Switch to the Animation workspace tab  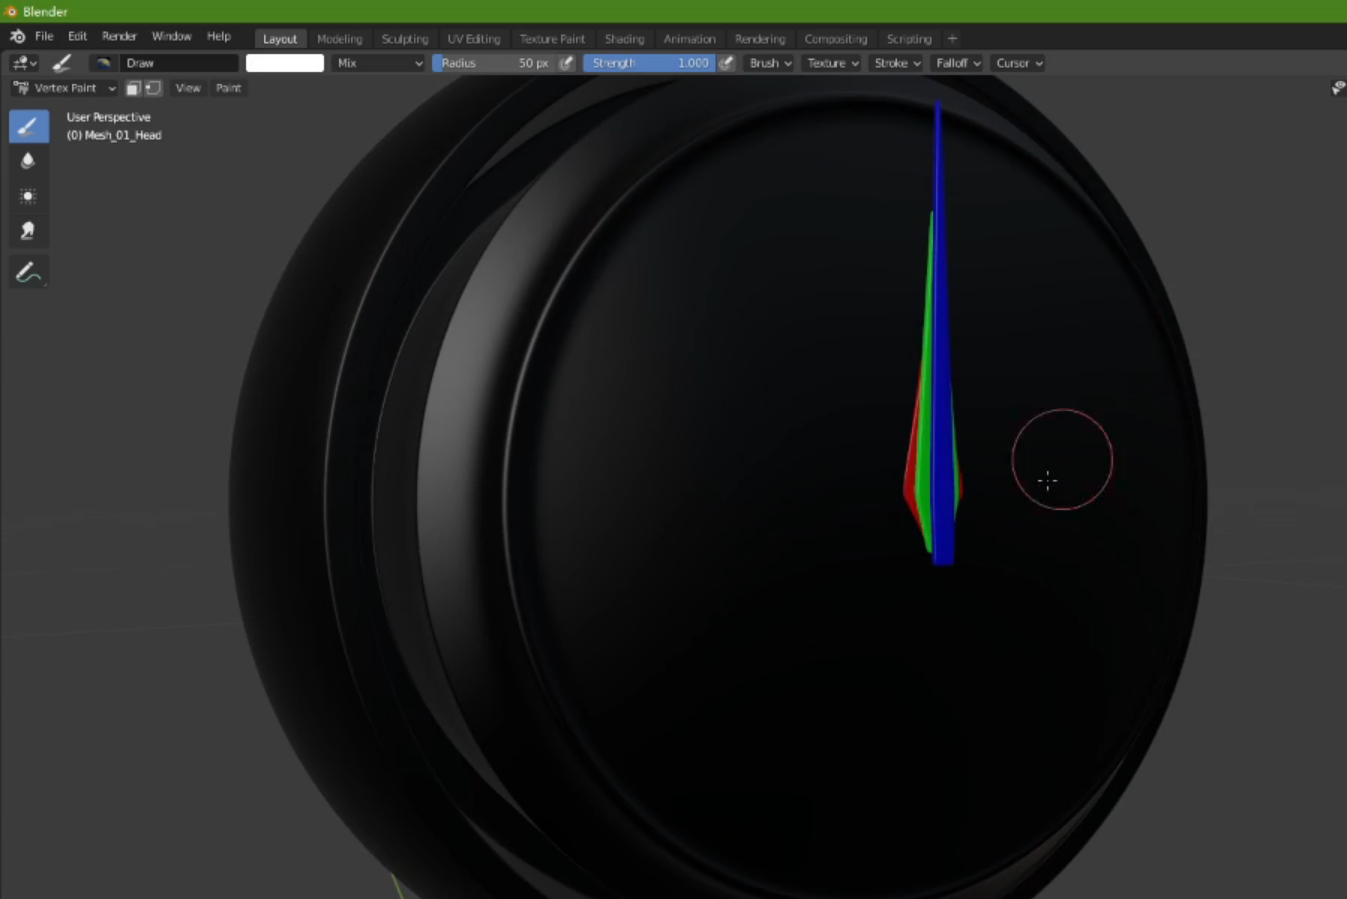click(689, 39)
